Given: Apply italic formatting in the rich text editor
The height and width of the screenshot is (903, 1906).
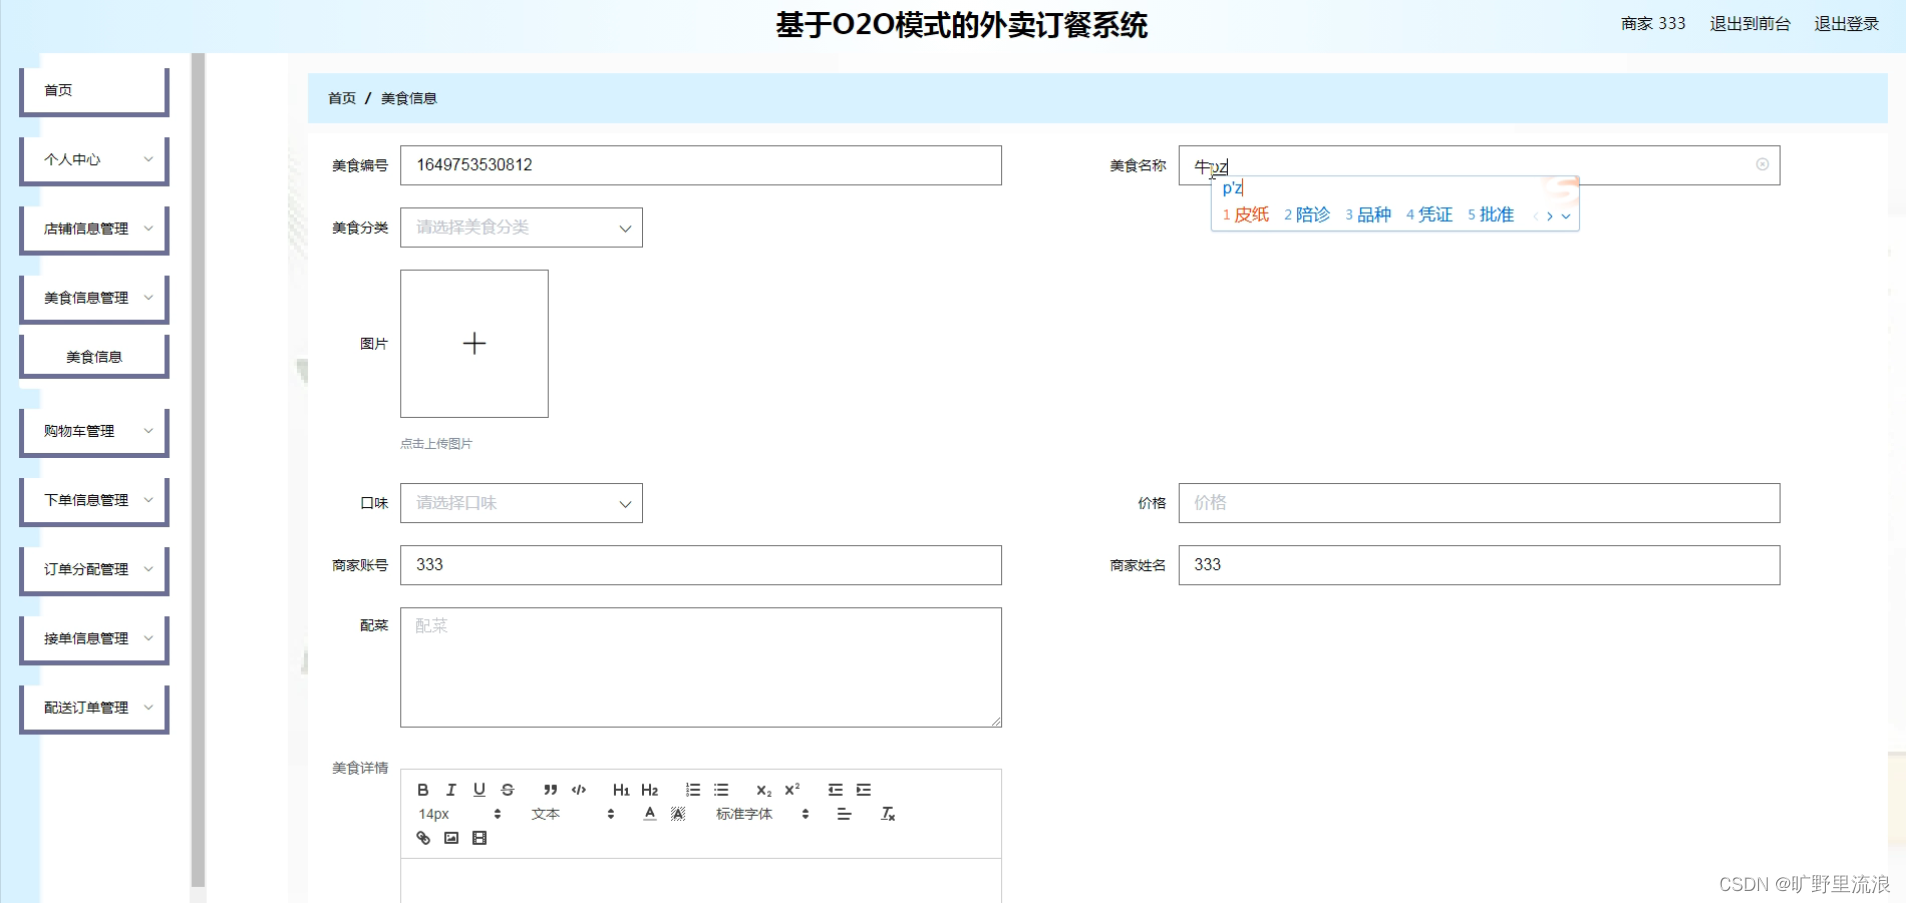Looking at the screenshot, I should [451, 789].
